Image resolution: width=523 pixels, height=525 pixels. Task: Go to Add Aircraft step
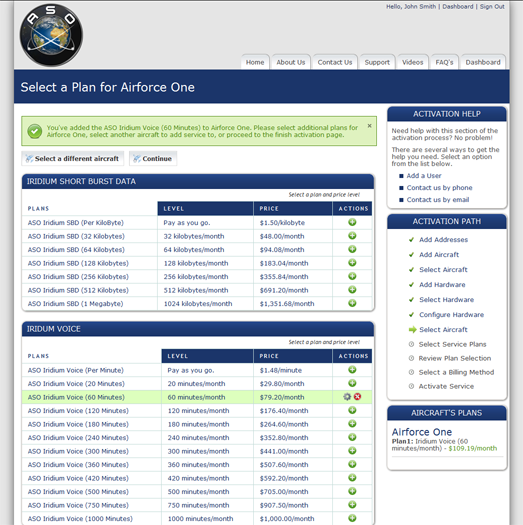click(x=439, y=255)
